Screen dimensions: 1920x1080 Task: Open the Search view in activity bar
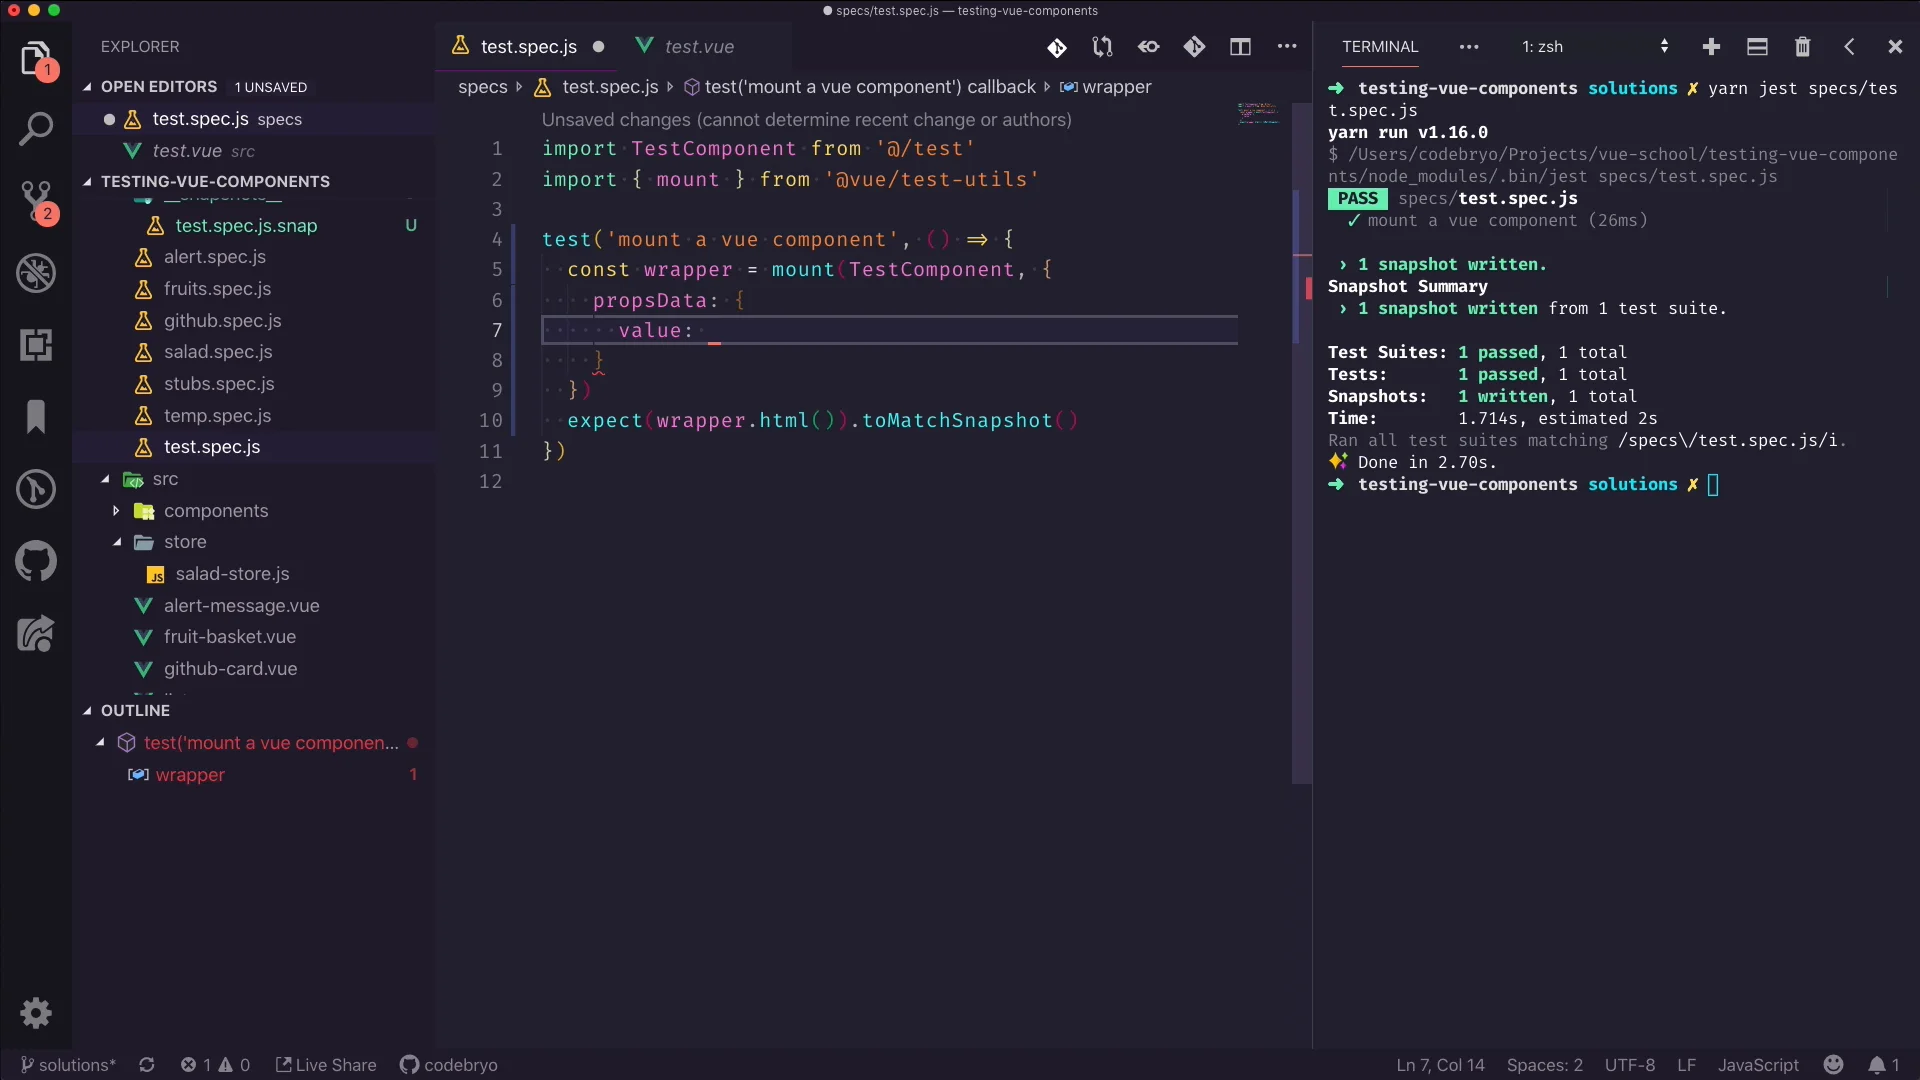point(36,129)
